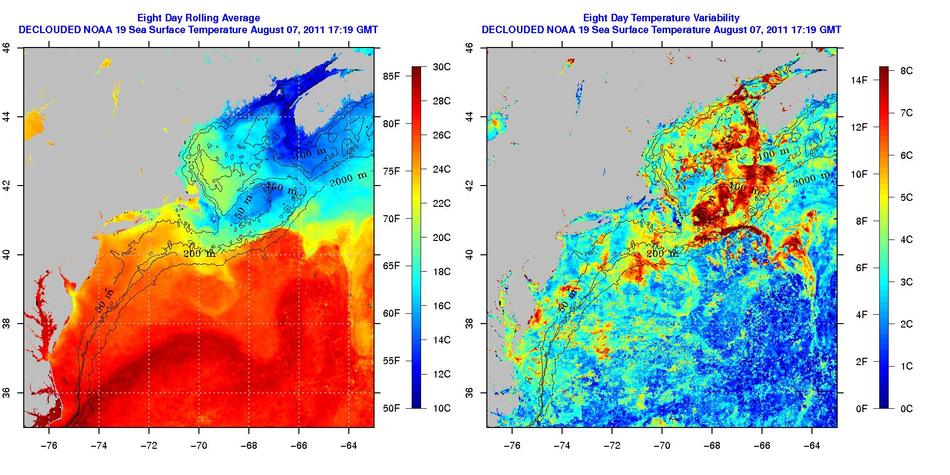950x475 pixels.
Task: Click the right map's variability colorbar
Action: pos(884,238)
